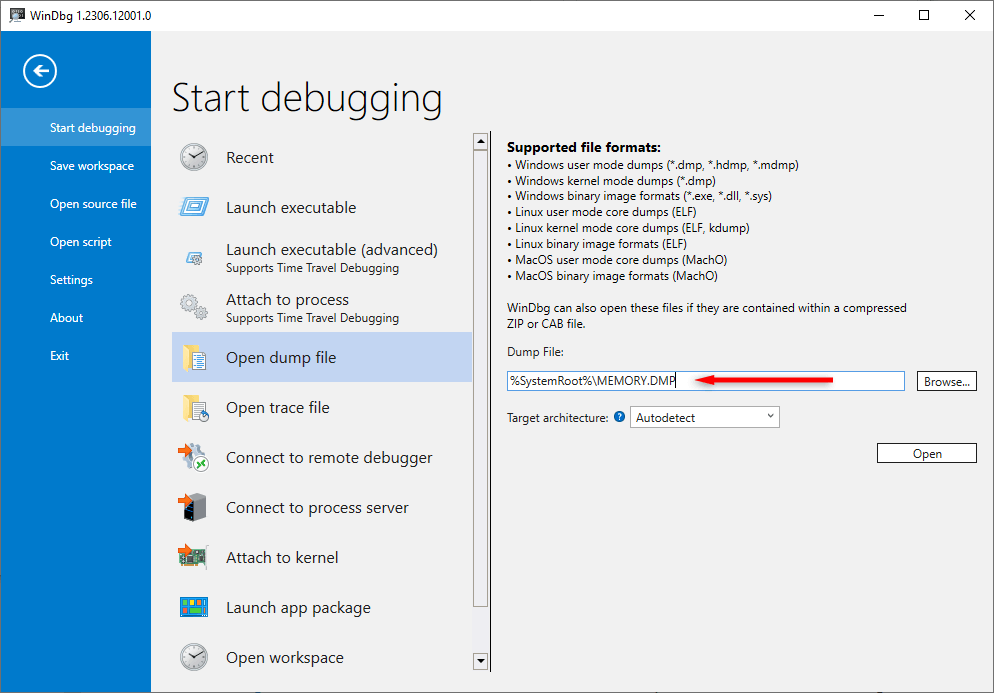994x693 pixels.
Task: Select the Recent option label
Action: (250, 157)
